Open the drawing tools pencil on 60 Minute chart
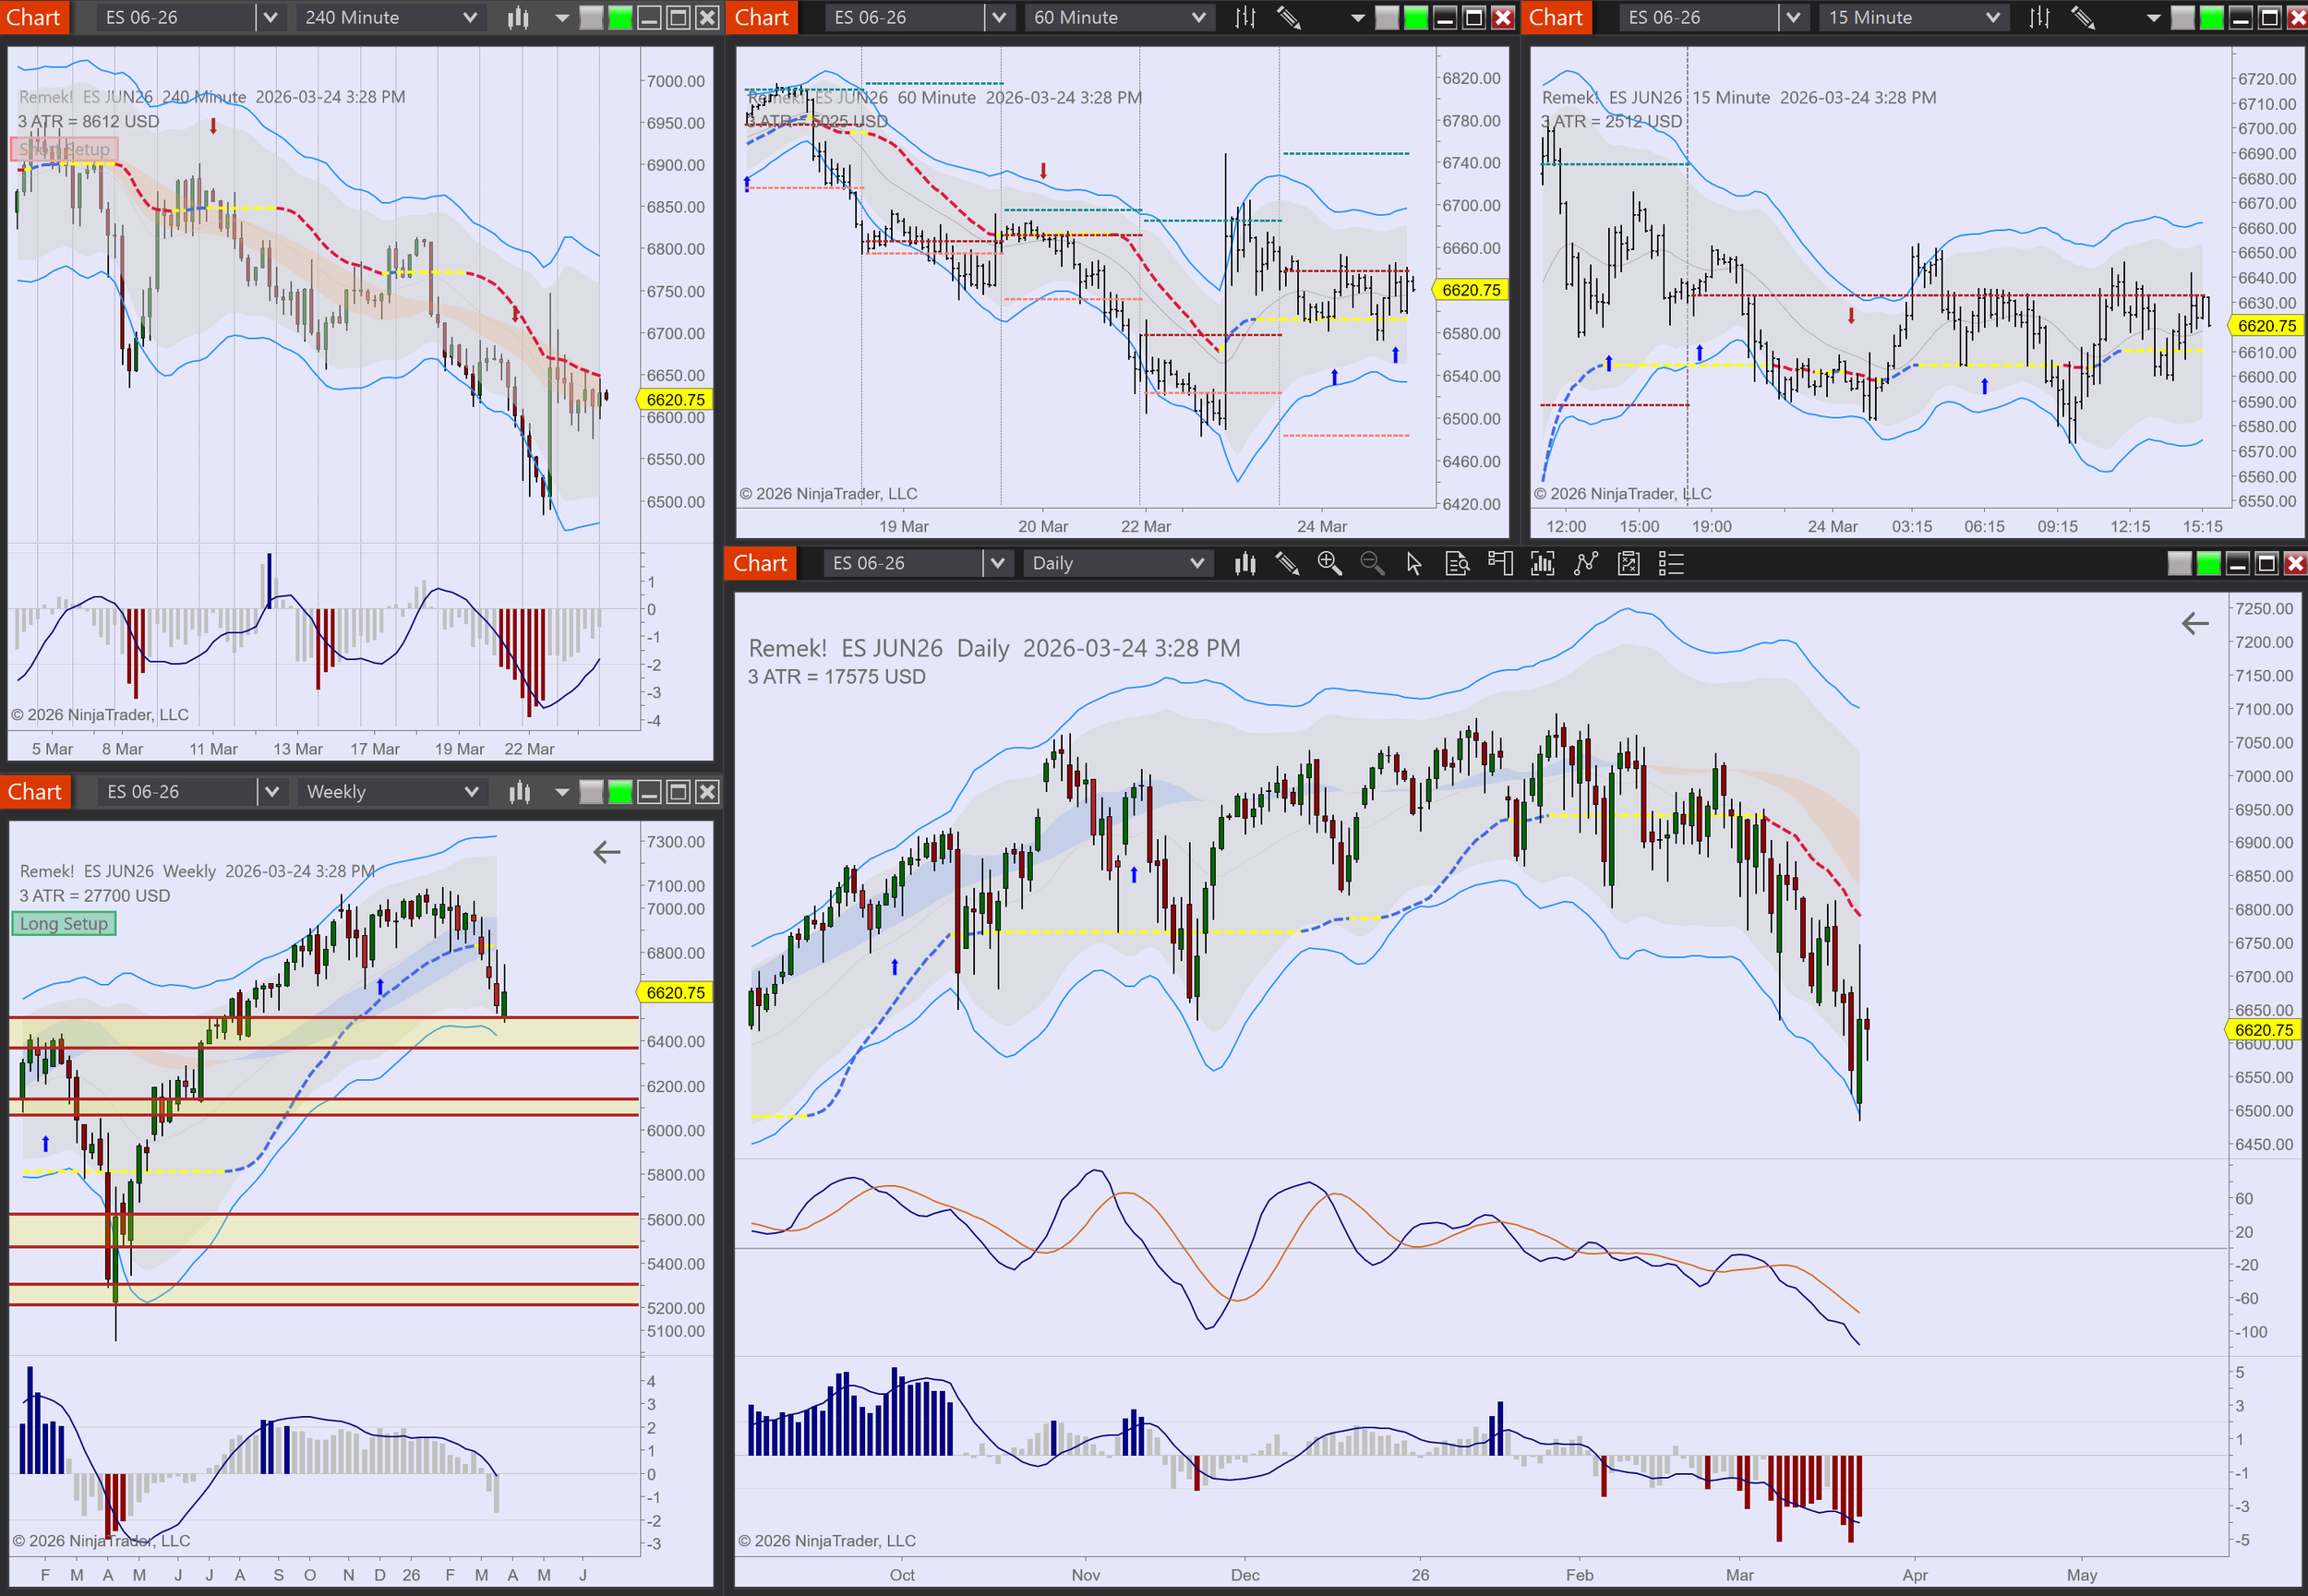 tap(1288, 17)
